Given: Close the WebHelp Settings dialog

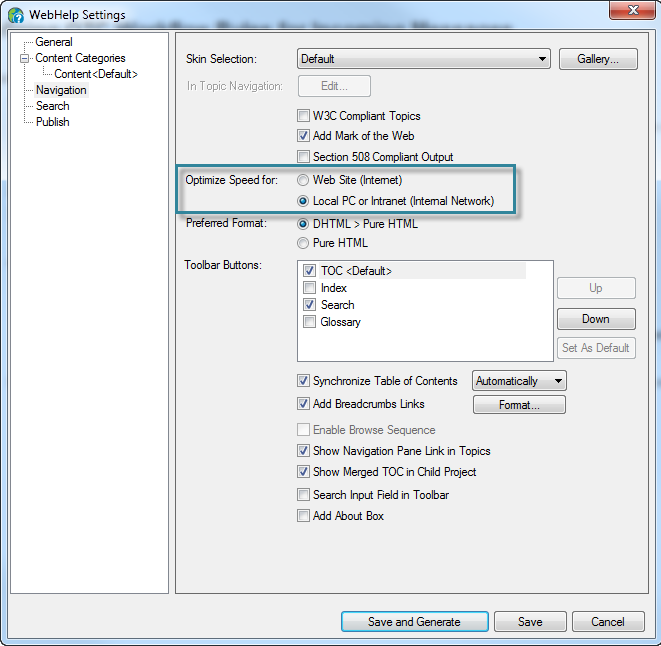Looking at the screenshot, I should [633, 10].
